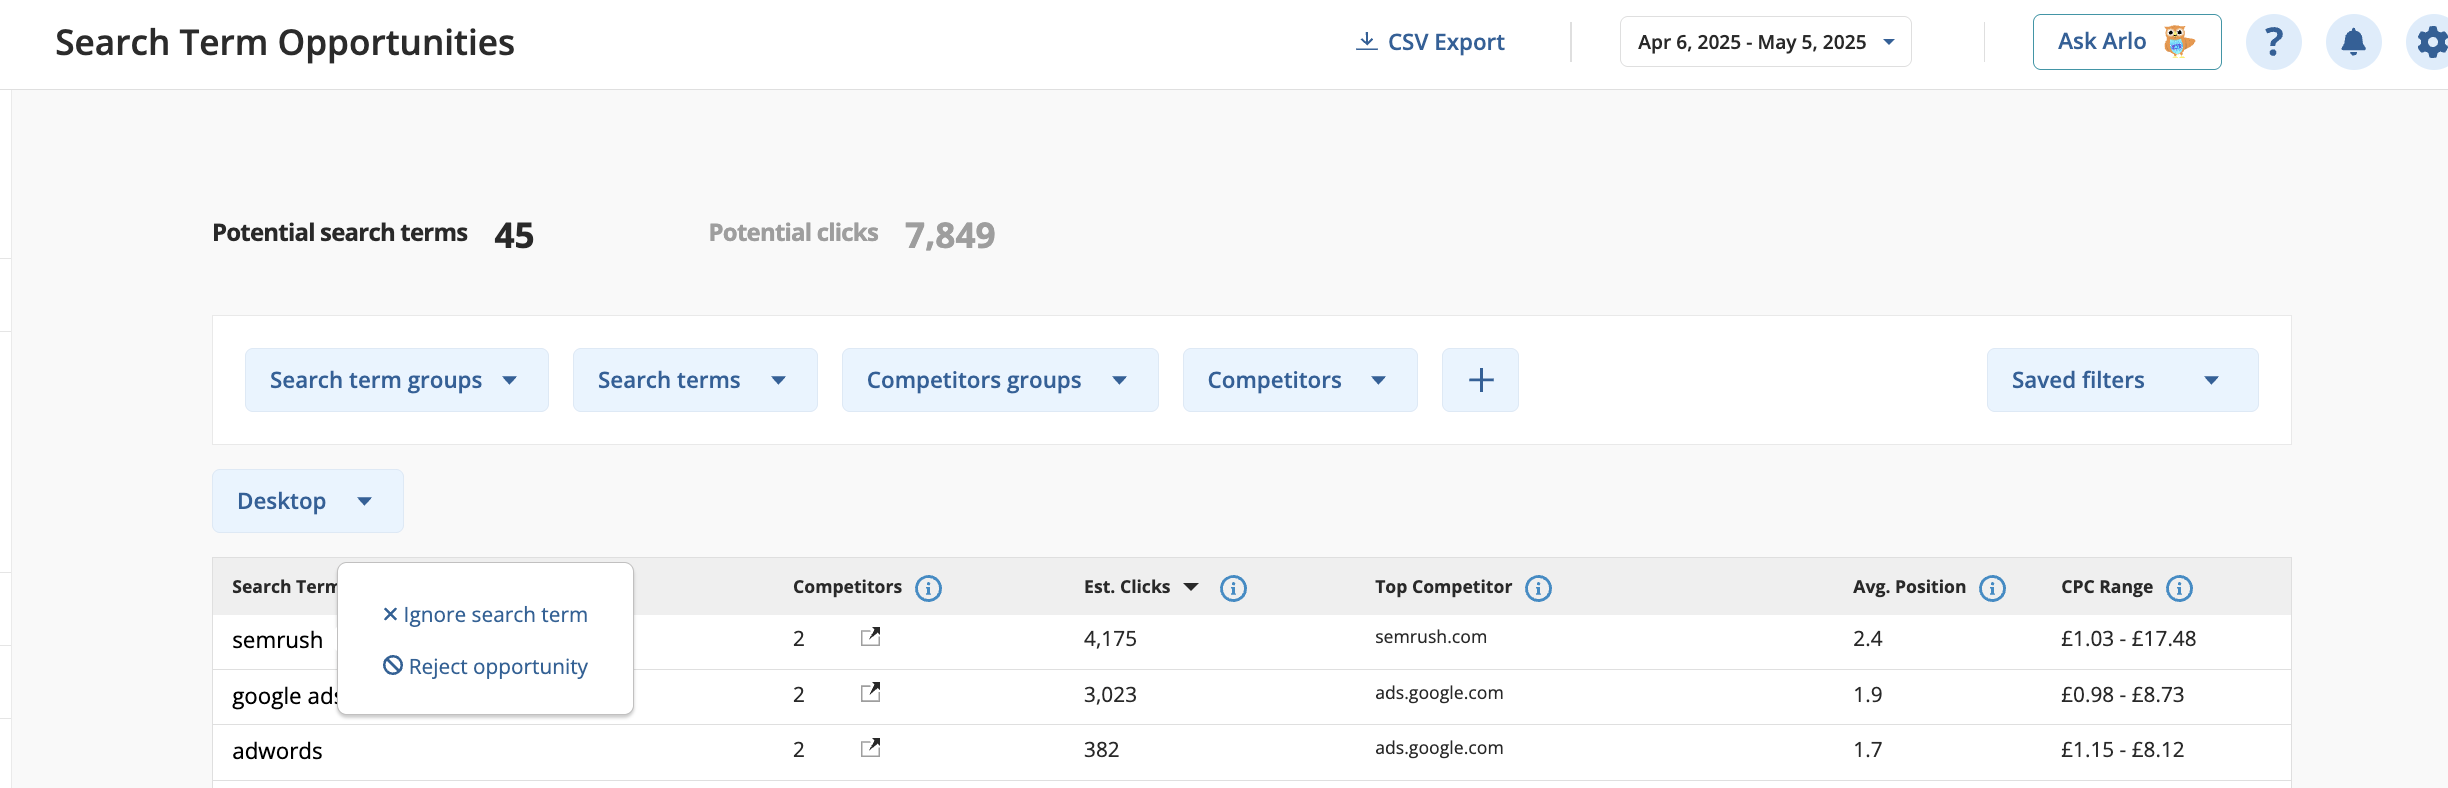Click the 382 estimated clicks value

pyautogui.click(x=1101, y=749)
